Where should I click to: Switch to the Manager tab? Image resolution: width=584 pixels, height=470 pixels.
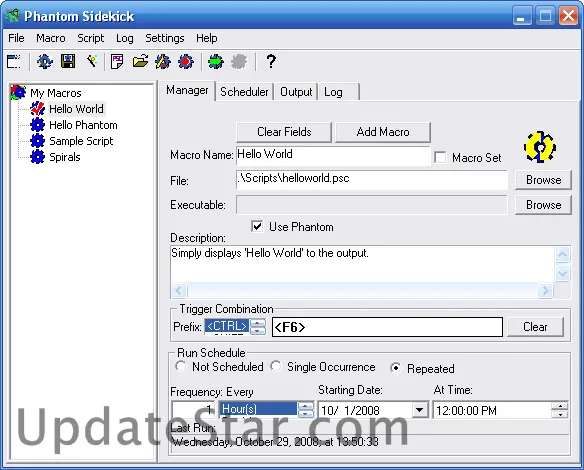[187, 90]
